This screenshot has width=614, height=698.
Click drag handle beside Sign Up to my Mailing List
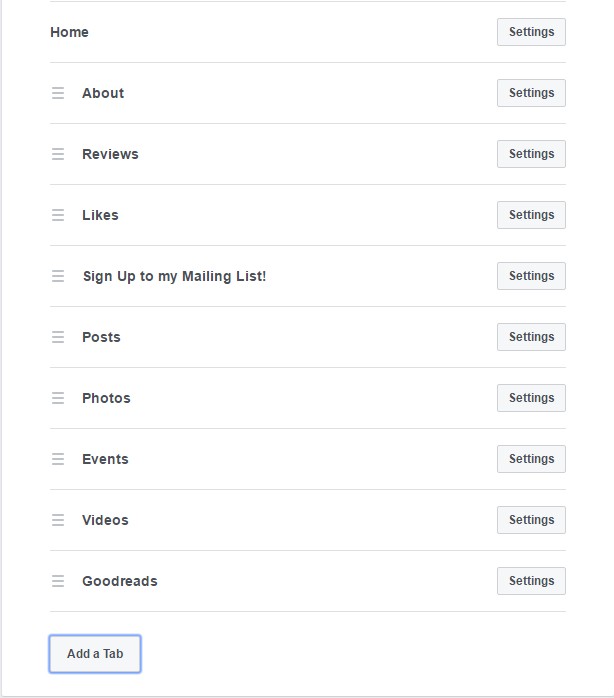click(58, 276)
